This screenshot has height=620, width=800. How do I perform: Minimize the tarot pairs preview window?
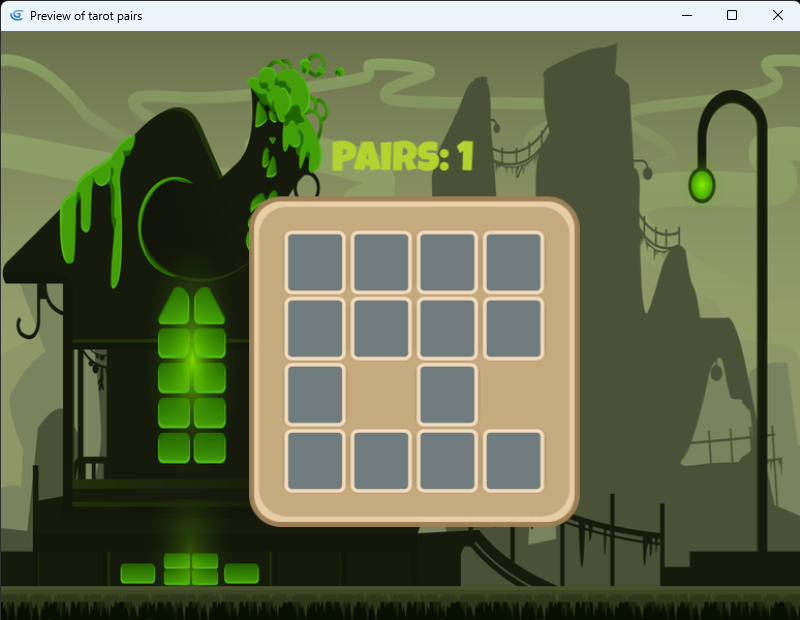[687, 15]
